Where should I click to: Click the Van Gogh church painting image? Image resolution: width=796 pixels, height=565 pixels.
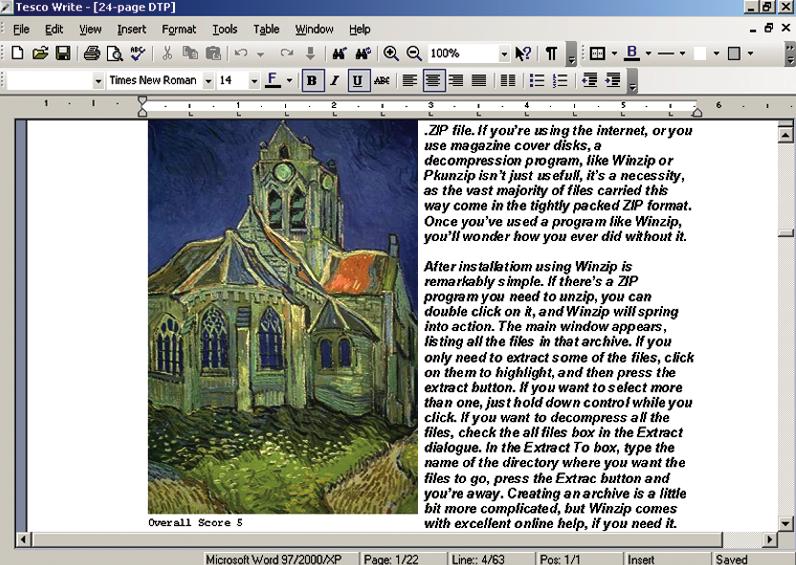pyautogui.click(x=283, y=317)
